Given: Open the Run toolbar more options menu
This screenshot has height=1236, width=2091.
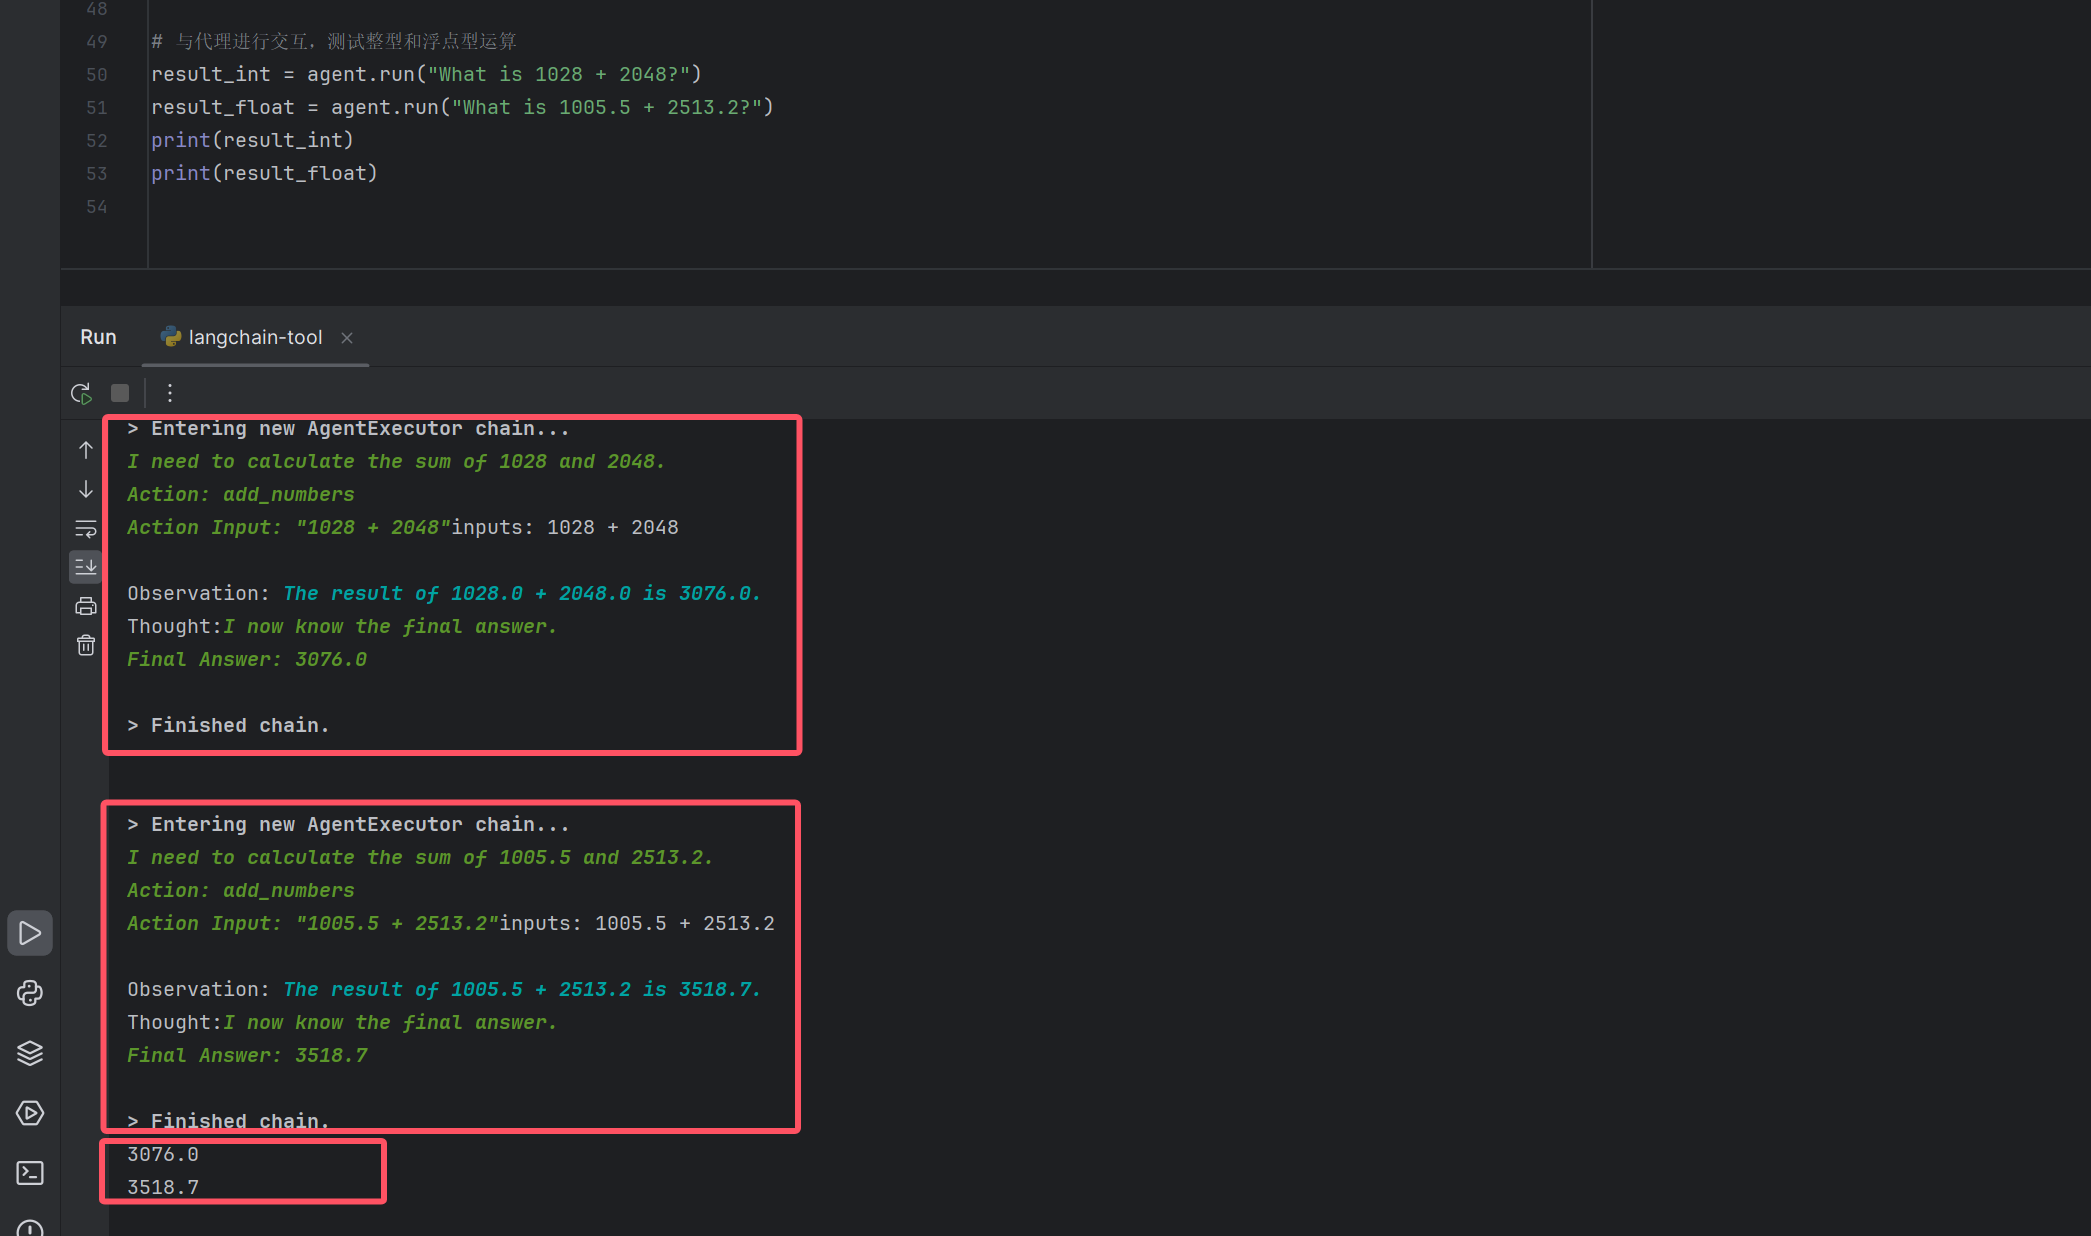Looking at the screenshot, I should [170, 393].
